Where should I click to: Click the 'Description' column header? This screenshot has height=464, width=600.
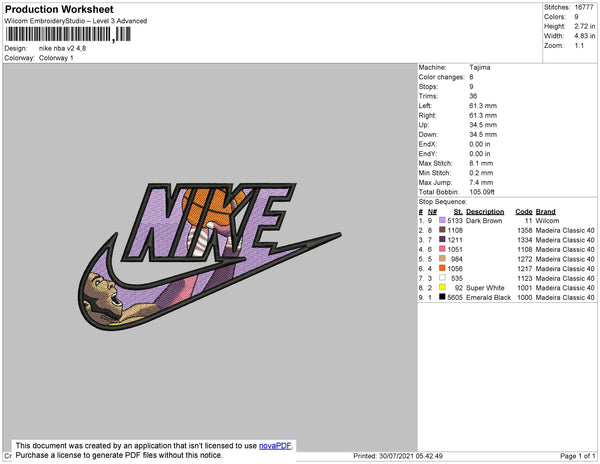click(x=485, y=212)
